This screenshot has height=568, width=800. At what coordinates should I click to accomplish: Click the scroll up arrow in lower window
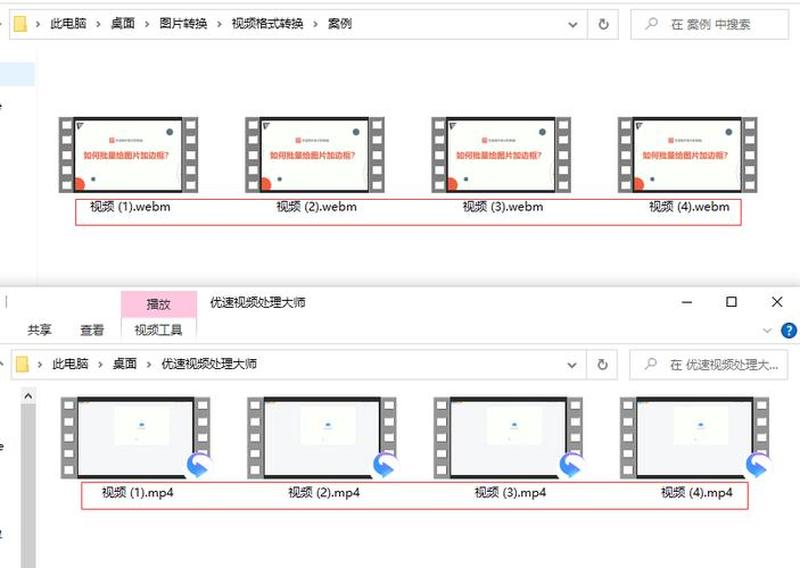coord(28,396)
